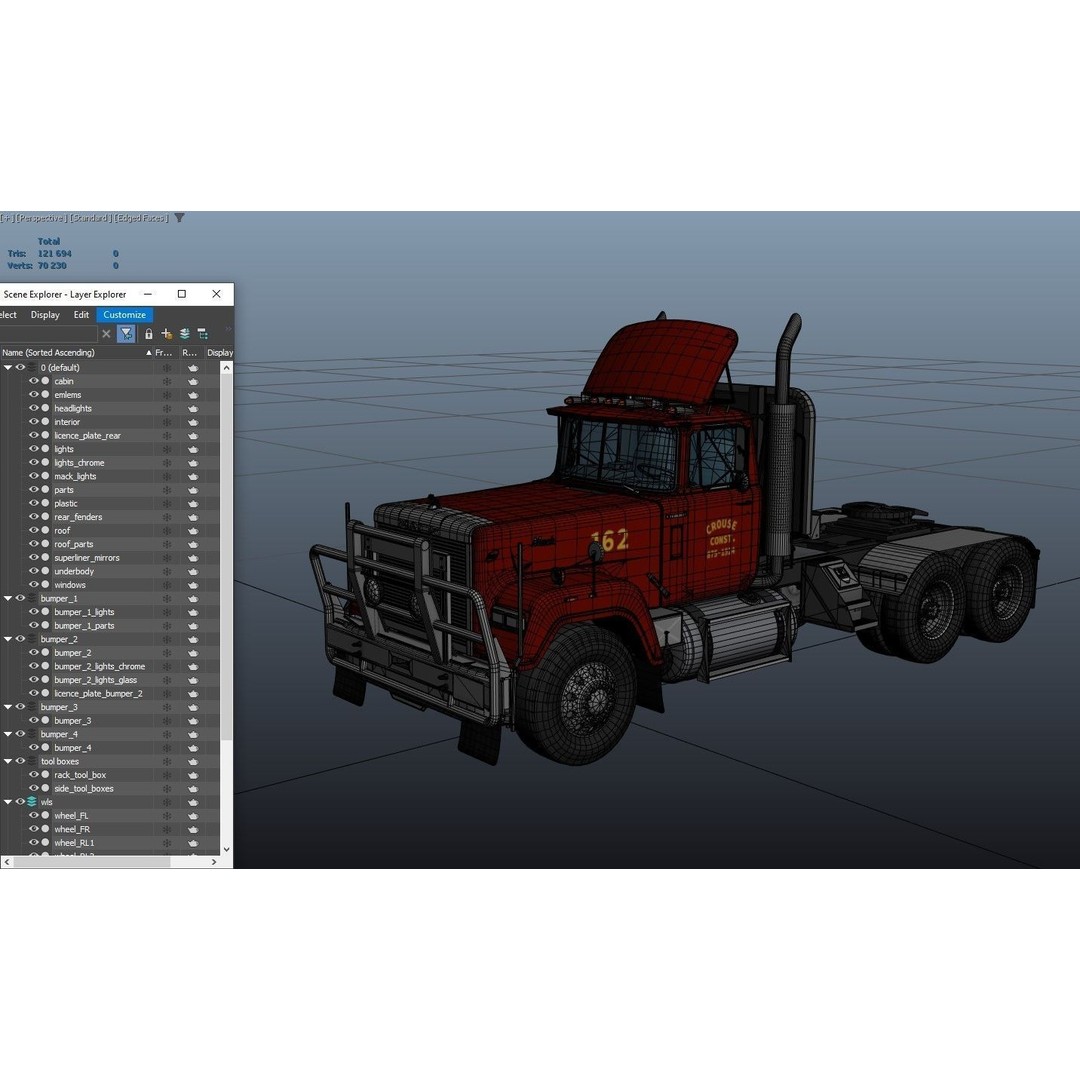Click the Perspective viewport label menu
Image resolution: width=1080 pixels, height=1080 pixels.
(41, 218)
